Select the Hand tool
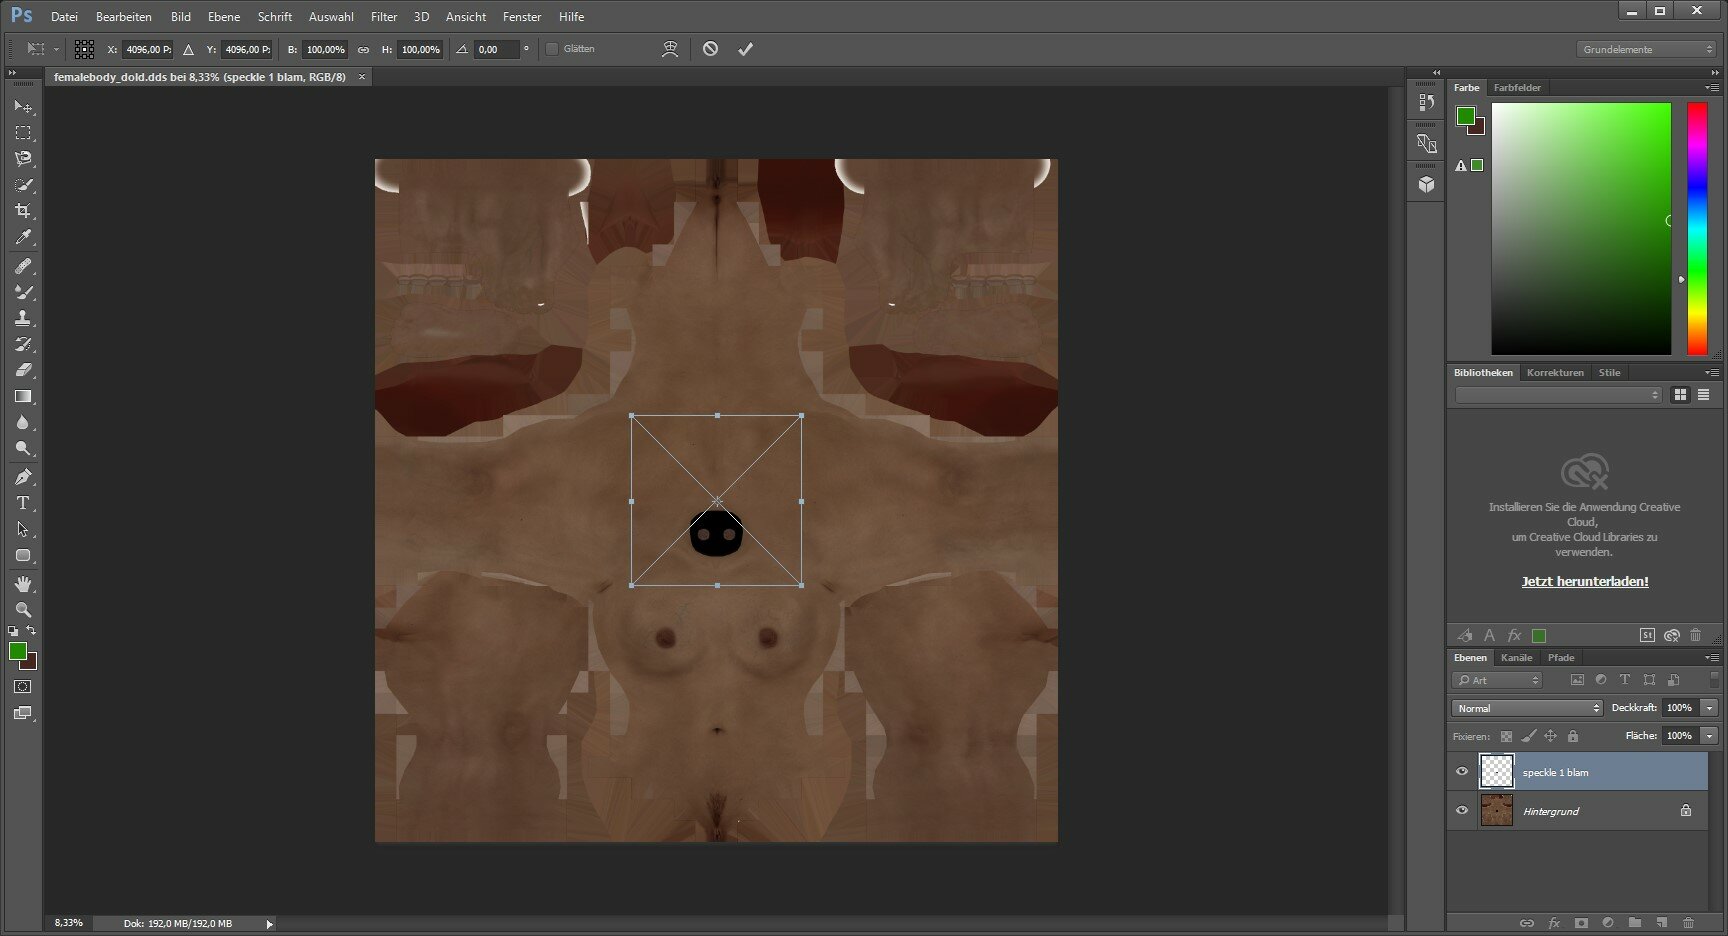 click(x=23, y=583)
